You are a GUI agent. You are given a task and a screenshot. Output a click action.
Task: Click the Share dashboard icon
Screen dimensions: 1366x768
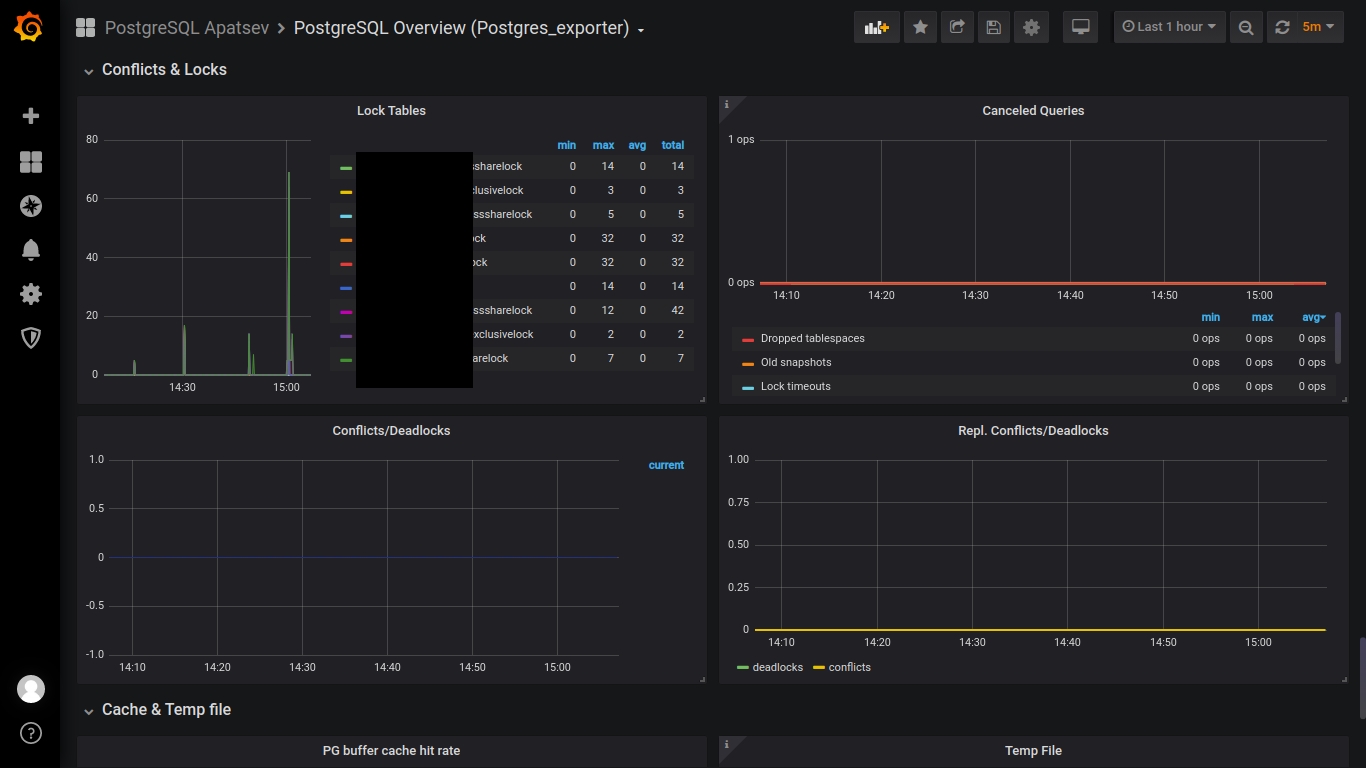[957, 27]
